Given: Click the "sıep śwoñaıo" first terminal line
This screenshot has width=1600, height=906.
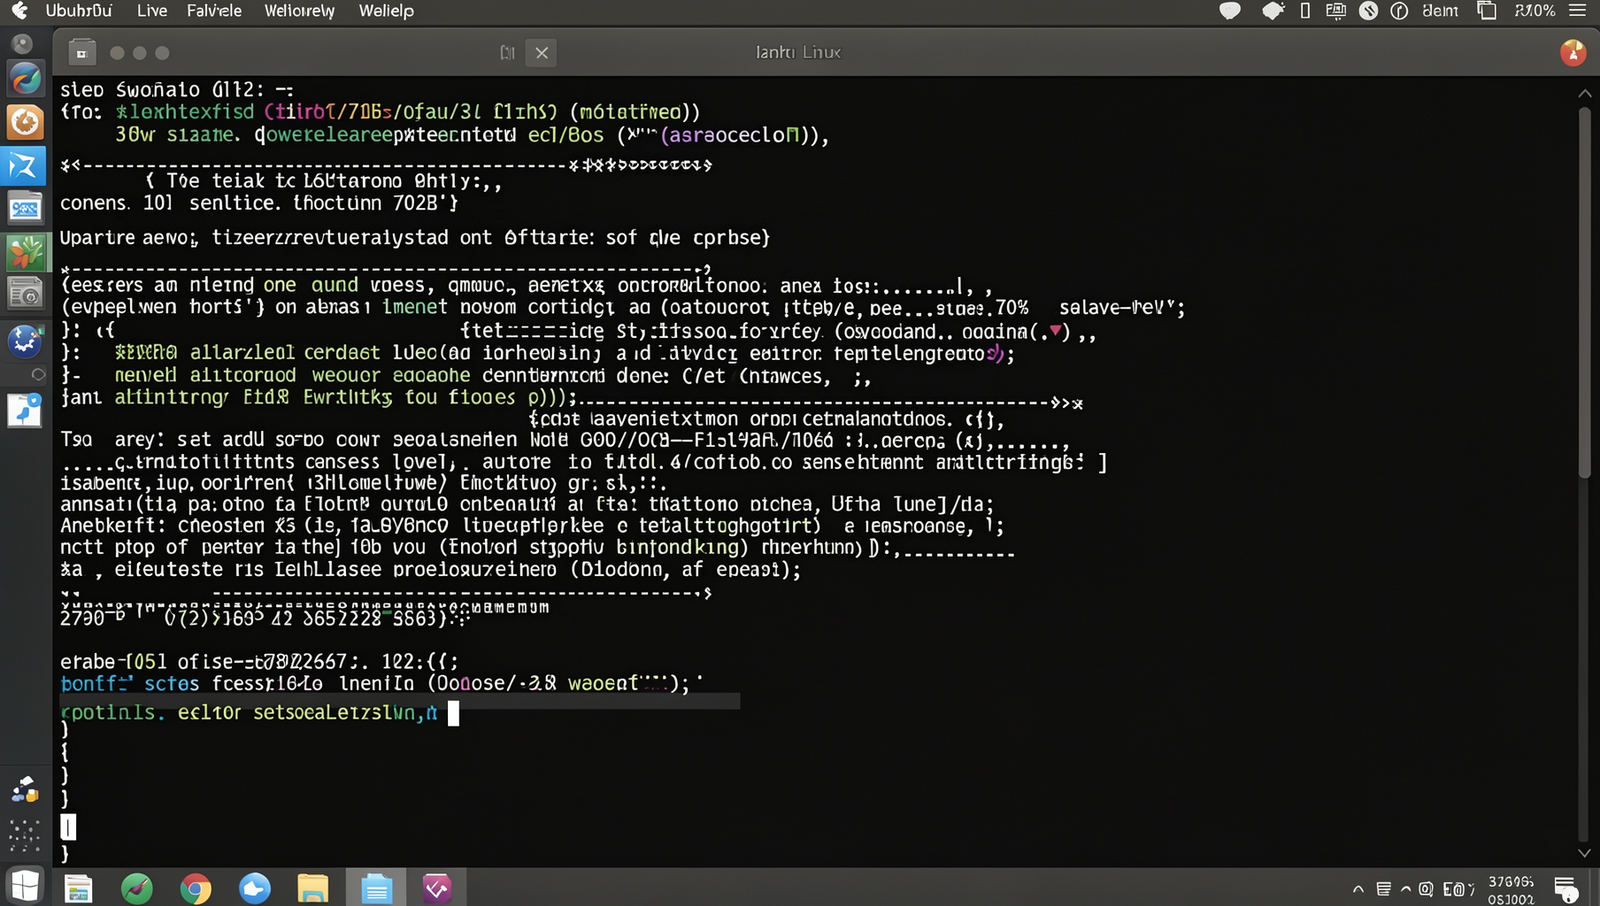Looking at the screenshot, I should tap(177, 89).
